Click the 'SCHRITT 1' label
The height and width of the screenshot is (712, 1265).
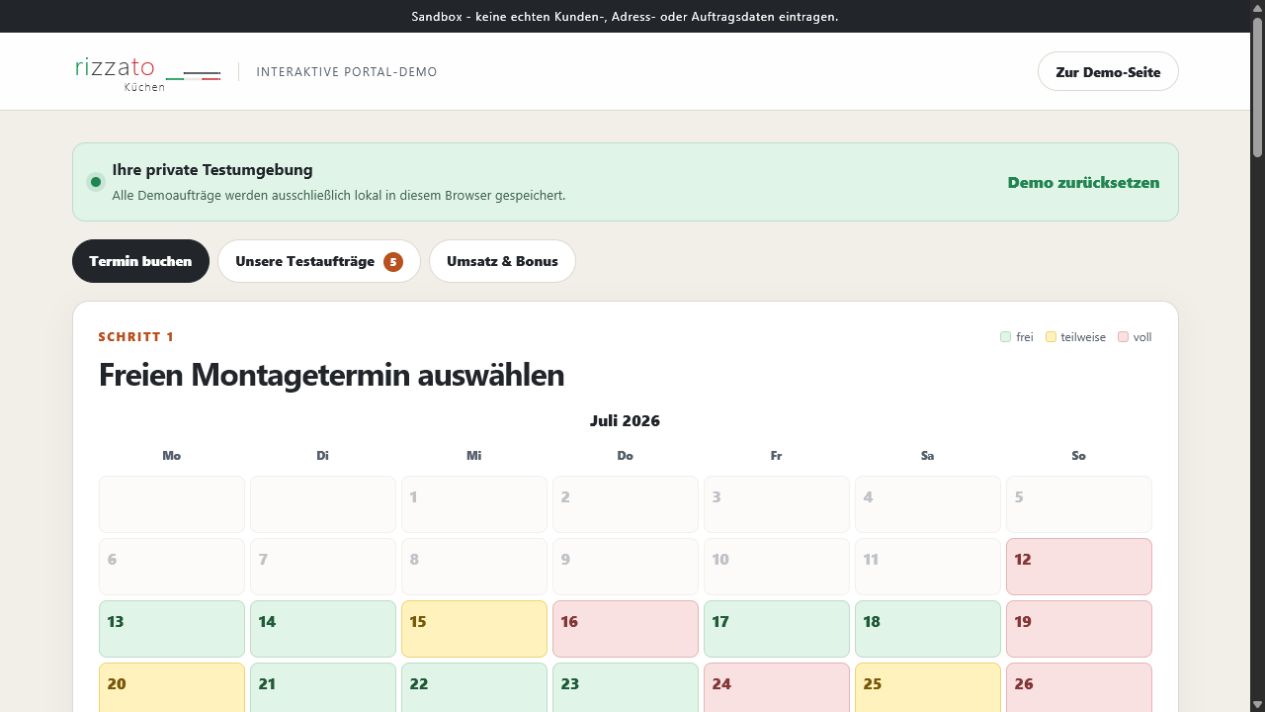coord(136,337)
